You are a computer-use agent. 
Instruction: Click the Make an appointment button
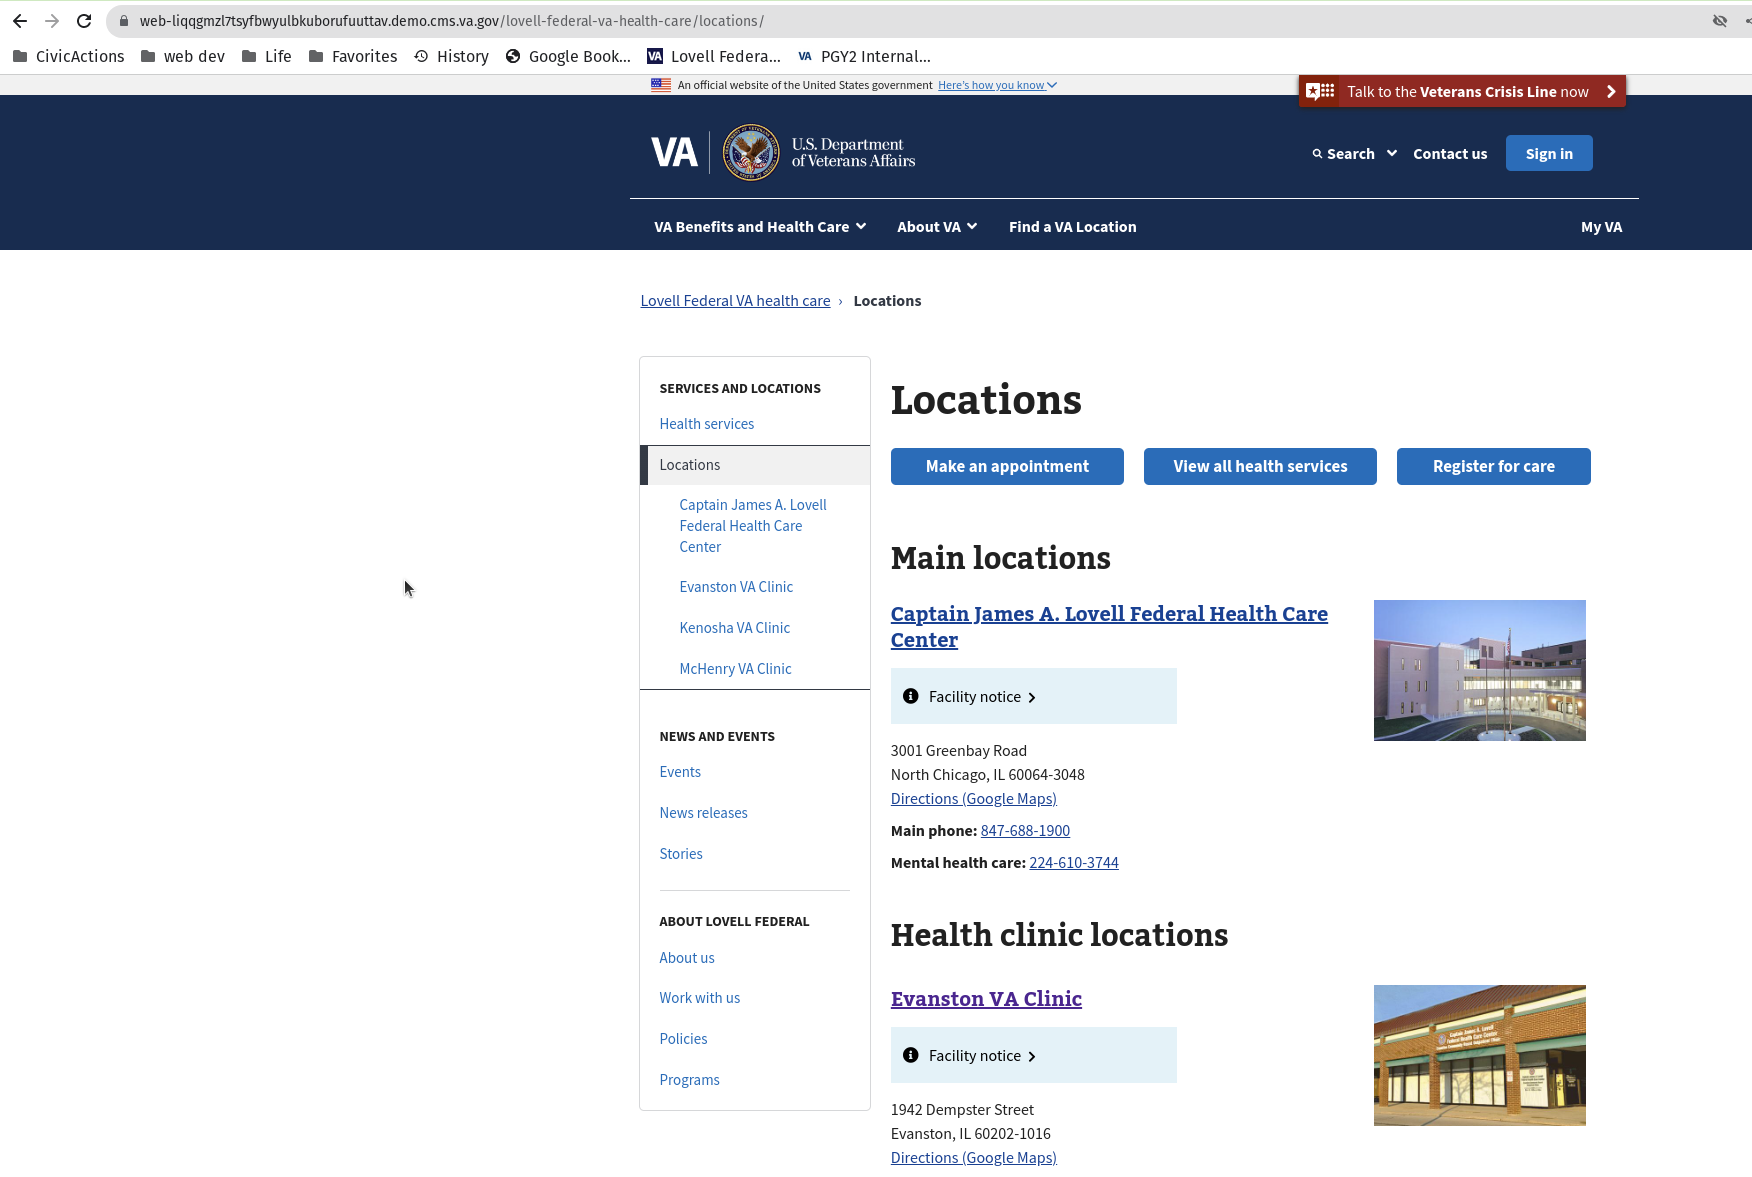point(1007,466)
